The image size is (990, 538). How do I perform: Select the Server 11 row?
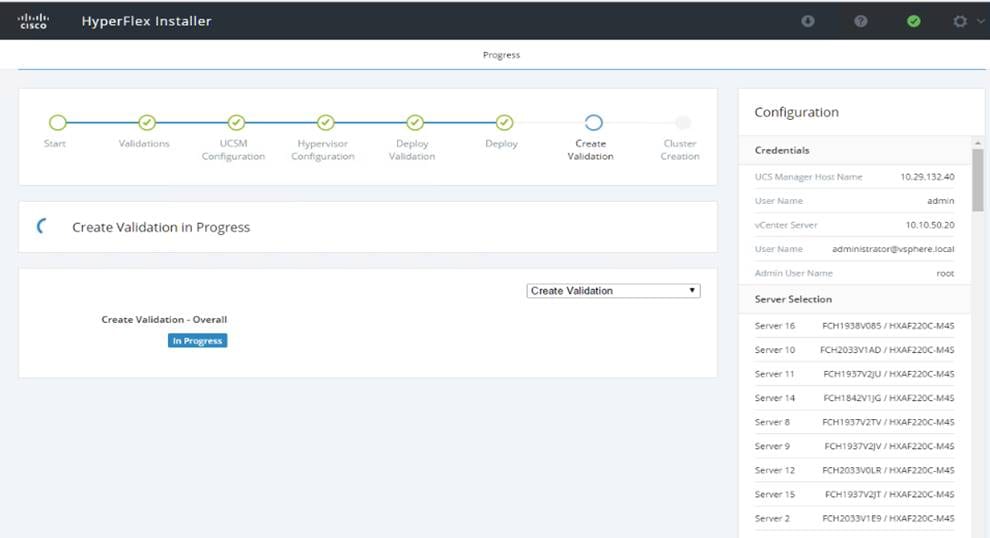click(854, 374)
